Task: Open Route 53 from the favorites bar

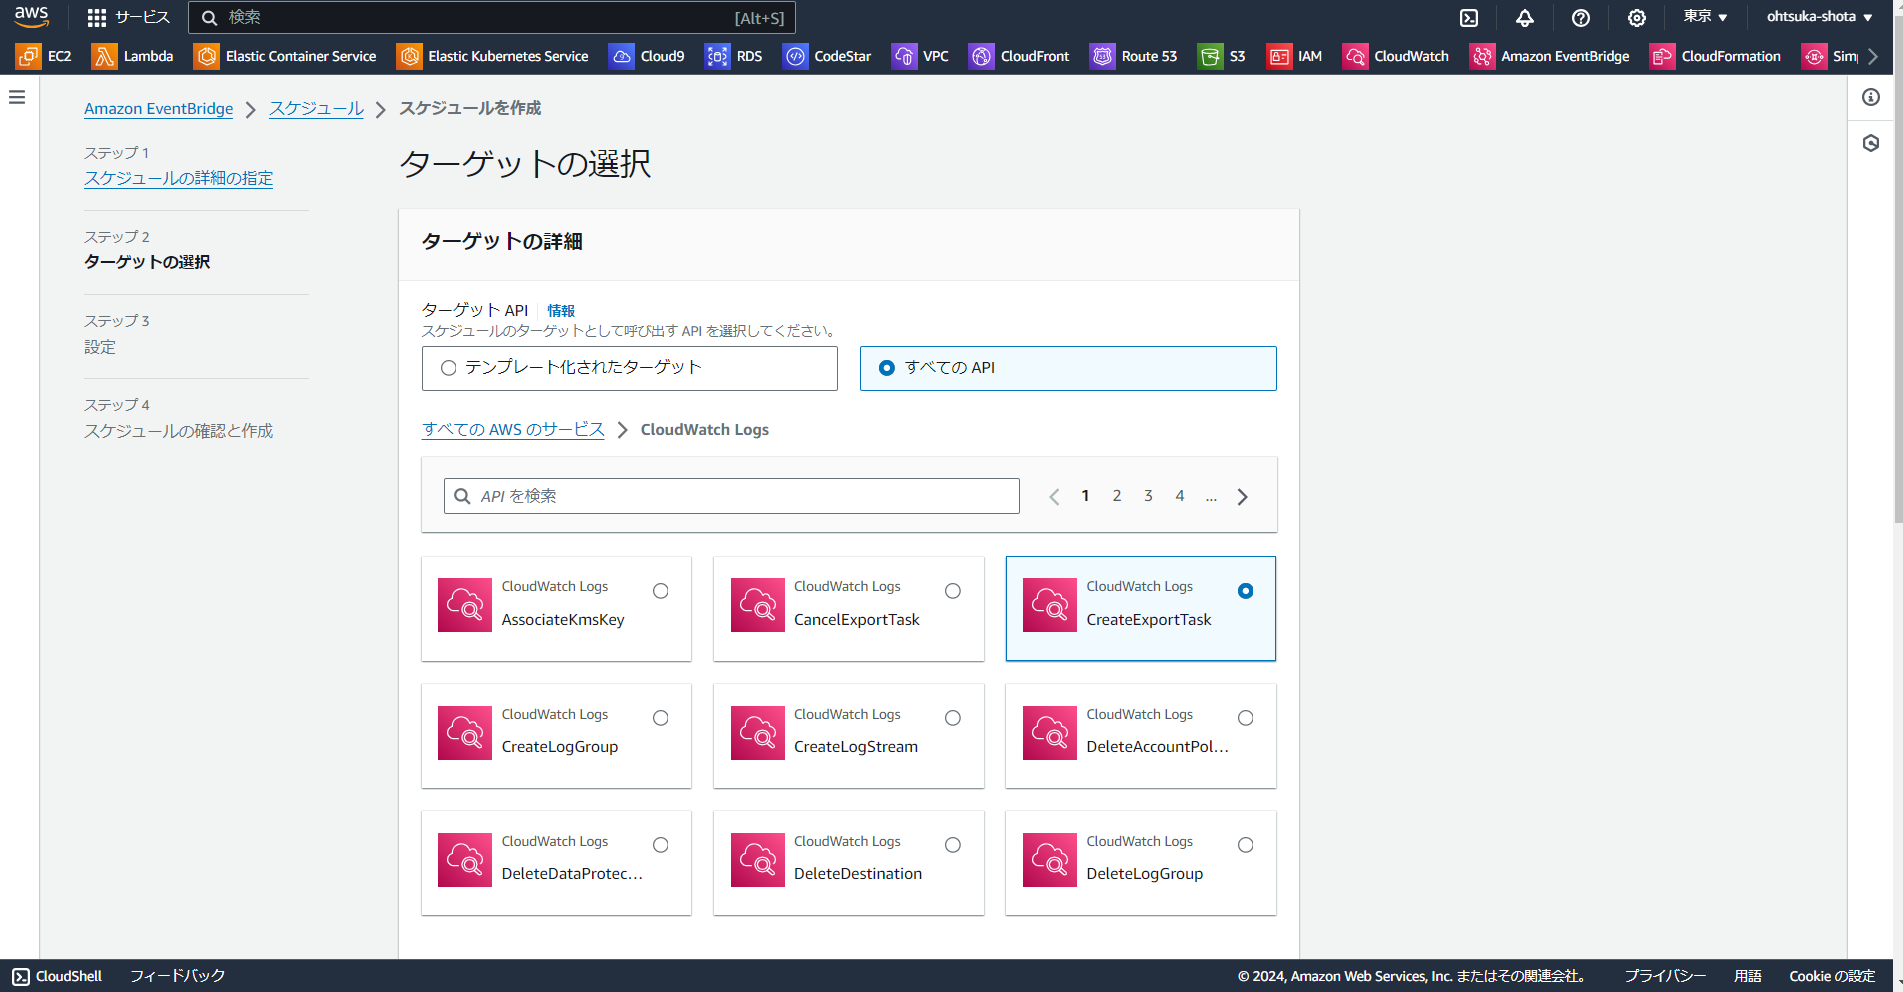Action: click(1134, 57)
